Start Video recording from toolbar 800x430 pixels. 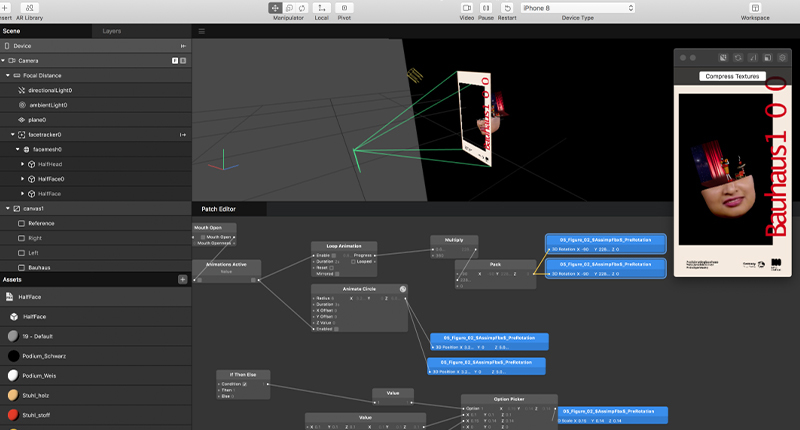tap(466, 8)
